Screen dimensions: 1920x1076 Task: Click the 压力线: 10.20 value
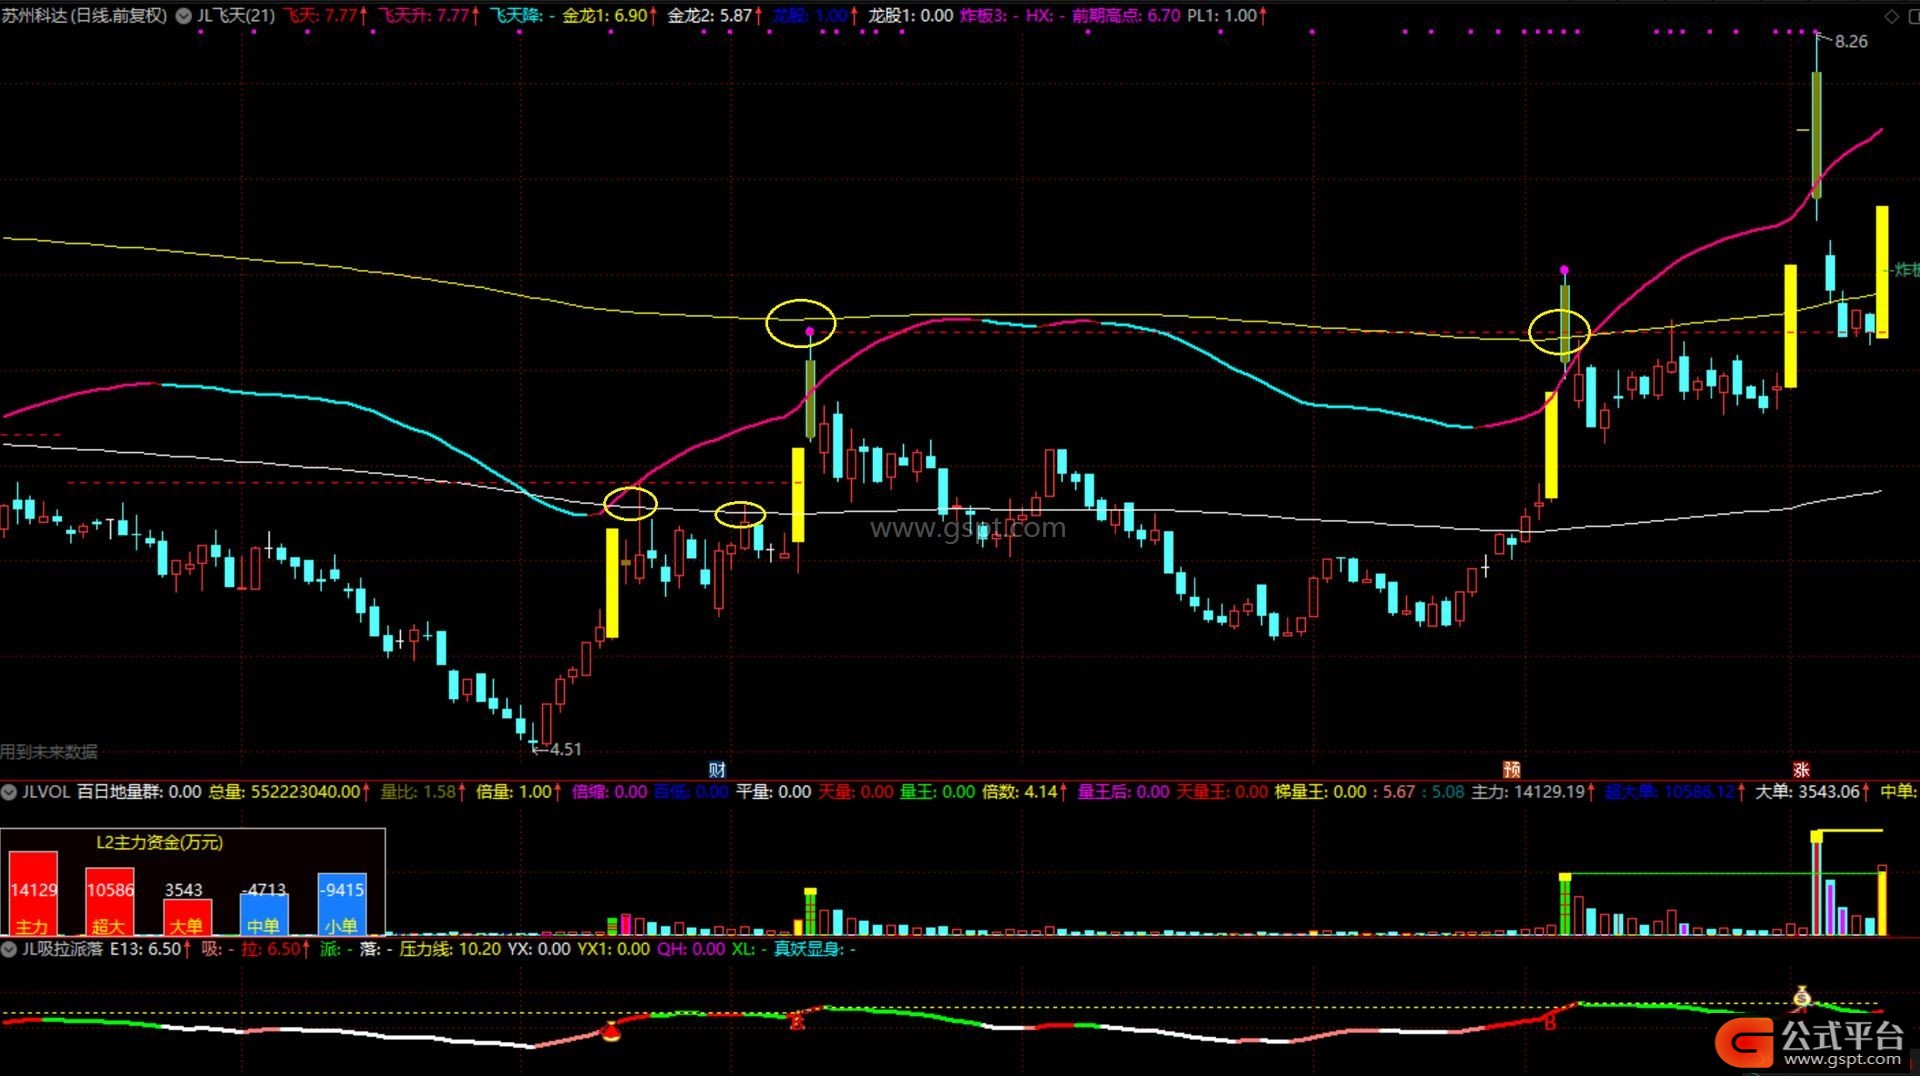(450, 949)
